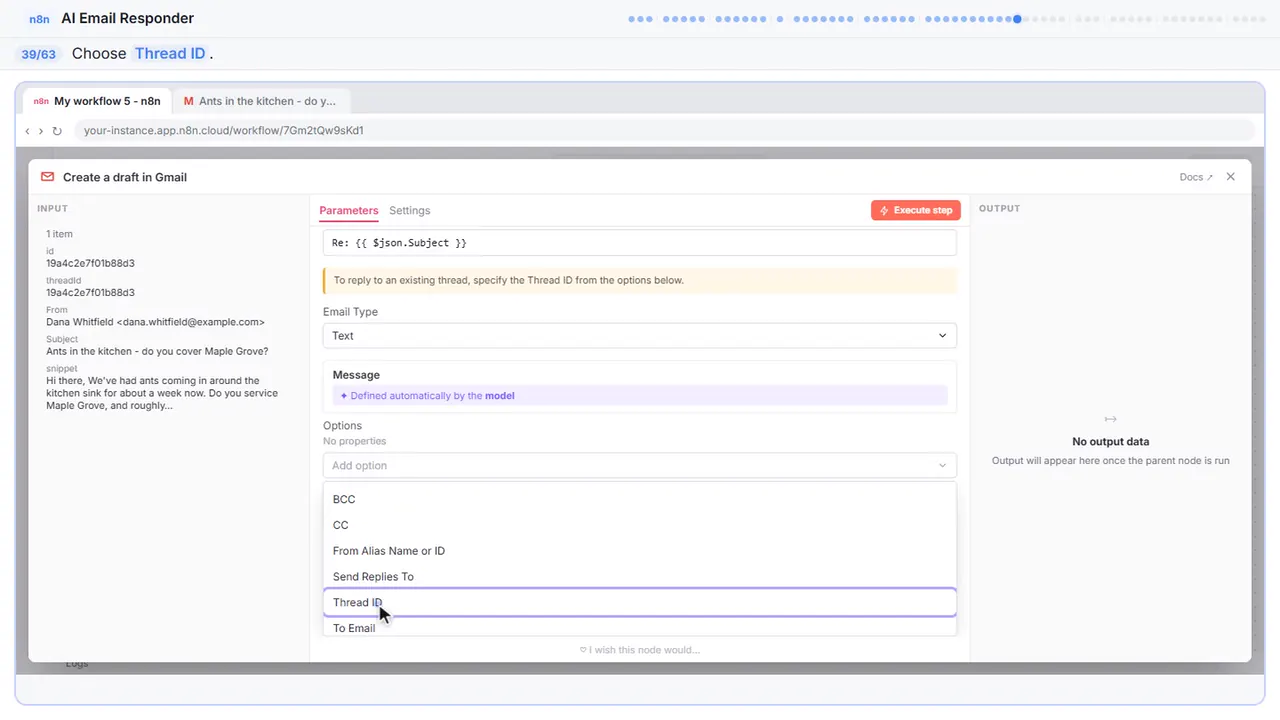This screenshot has height=720, width=1280.
Task: Select Send Replies To option
Action: [640, 577]
